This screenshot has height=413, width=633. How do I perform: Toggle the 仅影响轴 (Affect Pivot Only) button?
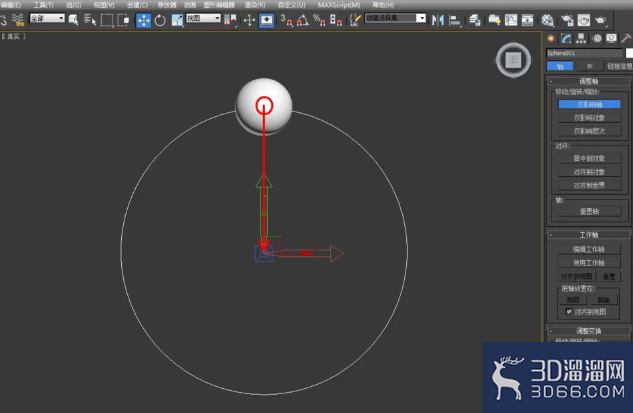pyautogui.click(x=589, y=105)
